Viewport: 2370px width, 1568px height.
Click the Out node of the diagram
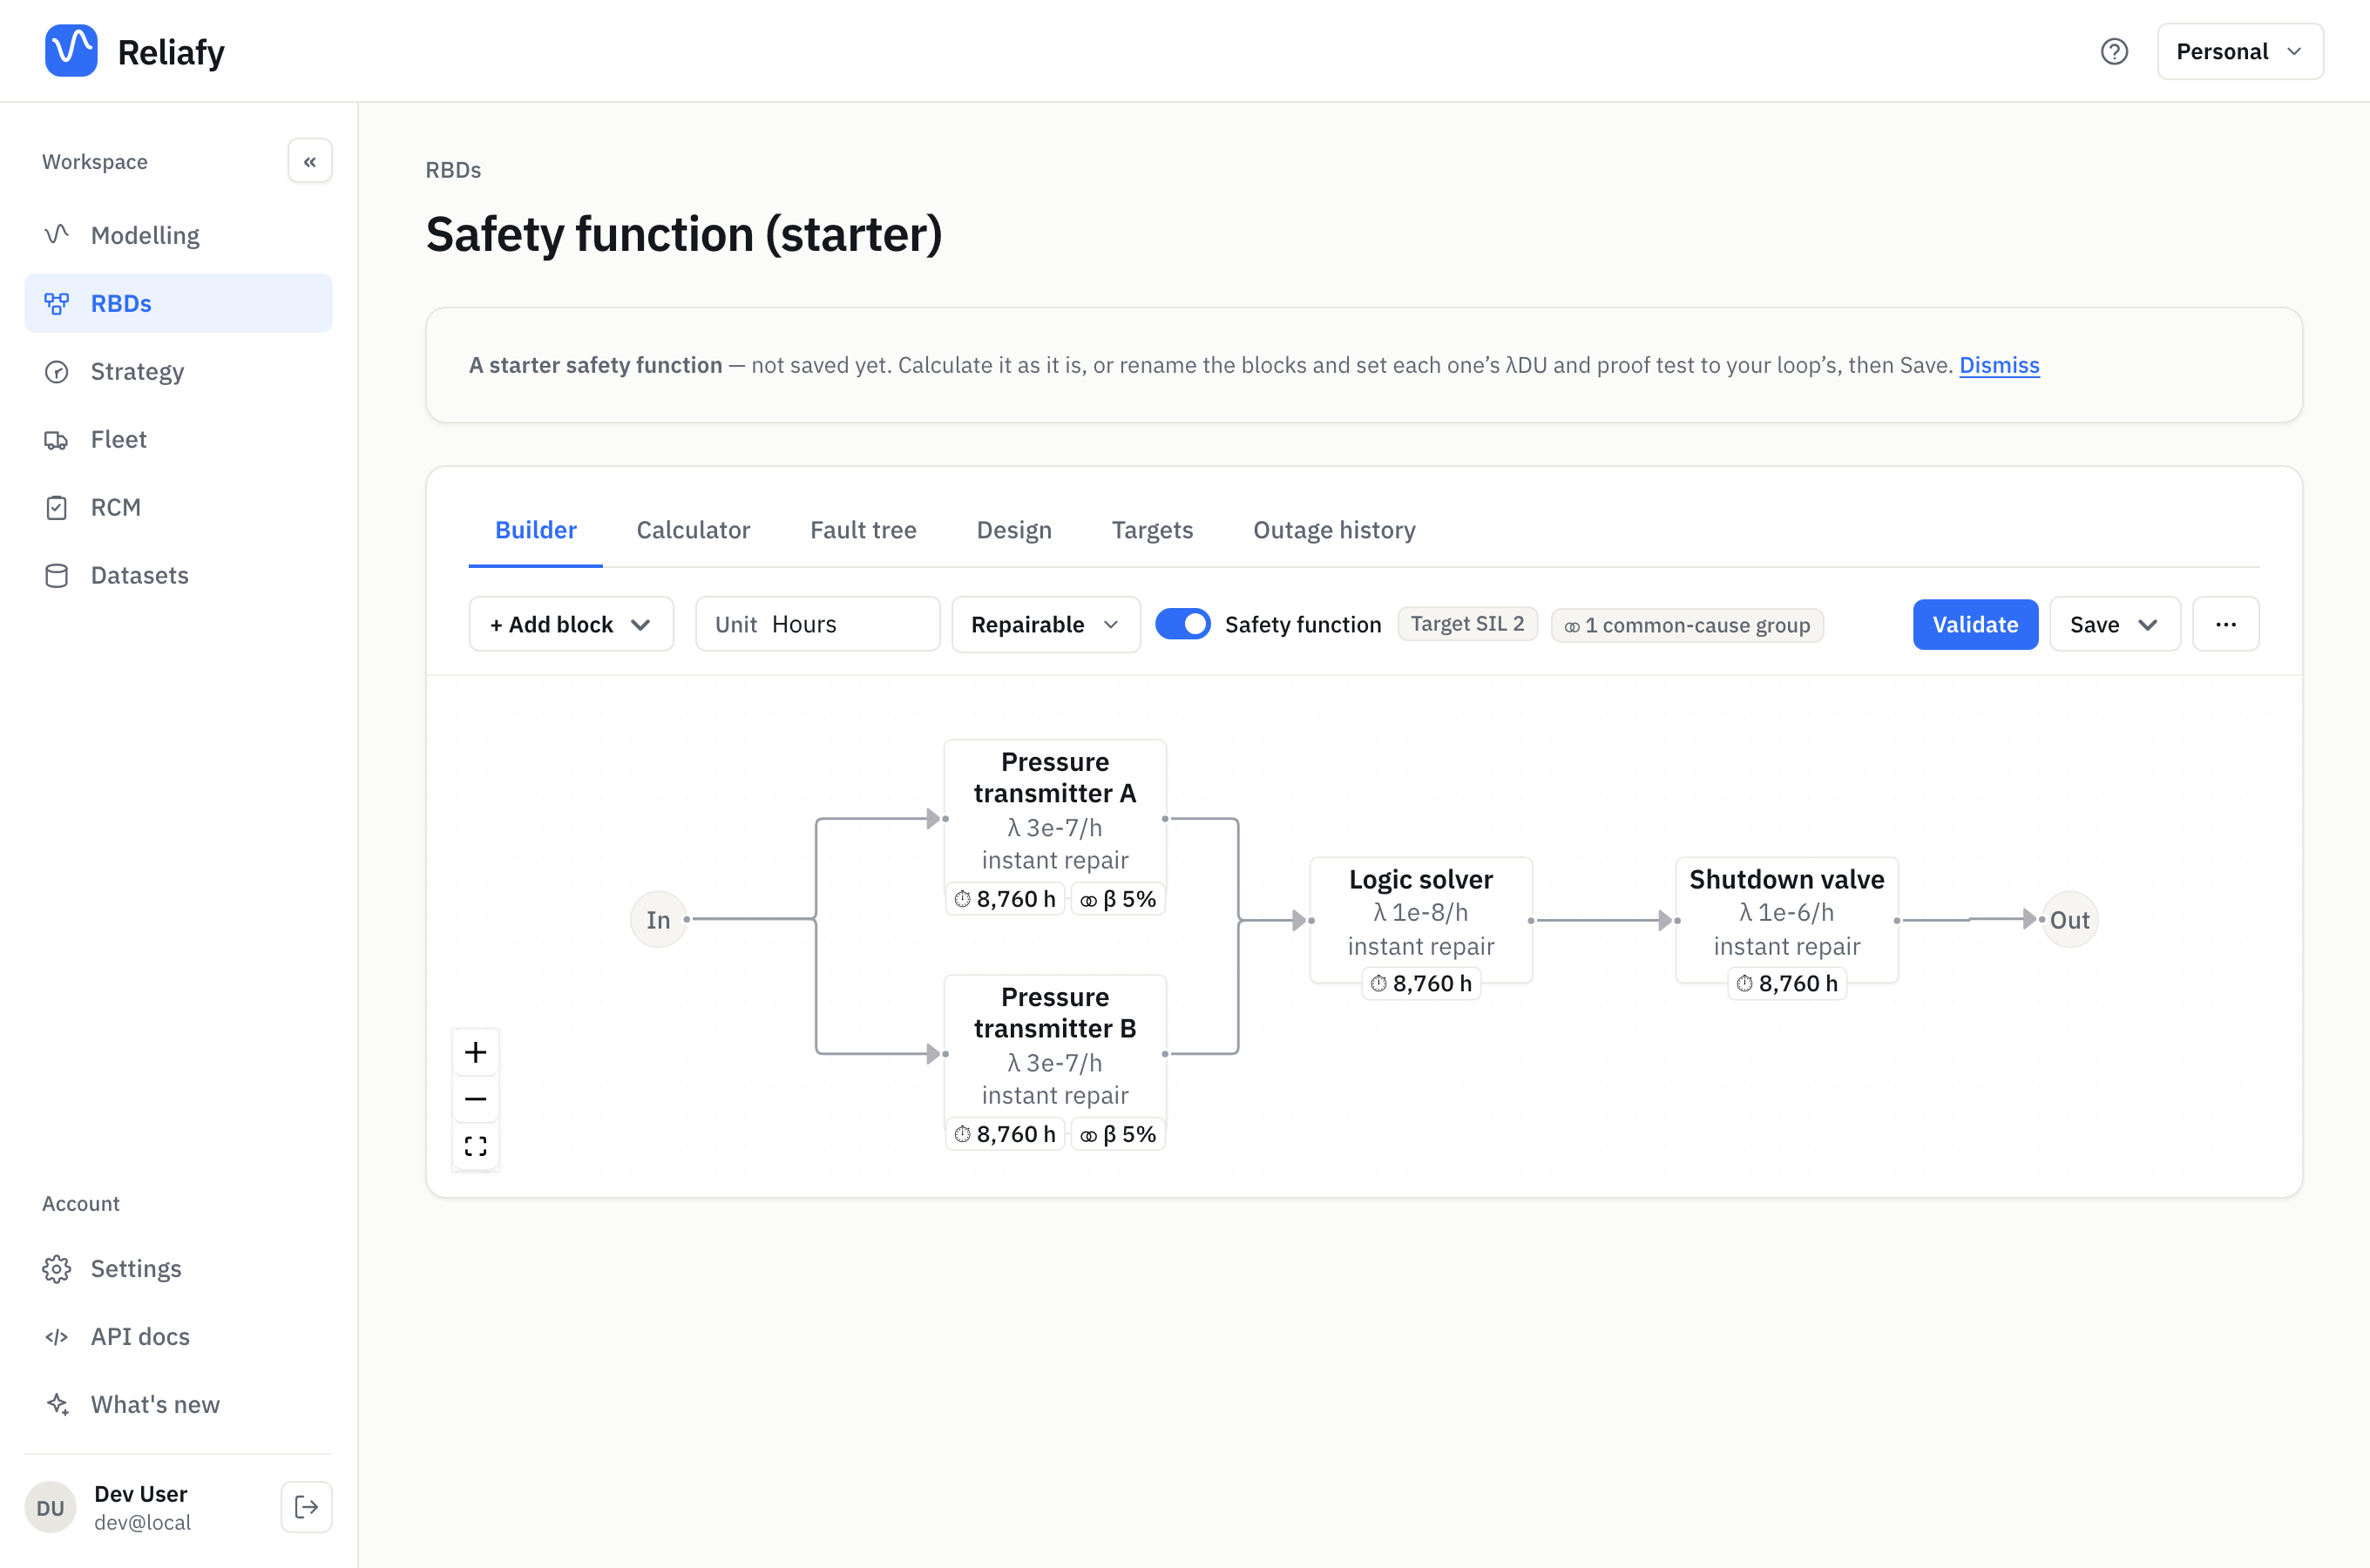(2069, 919)
